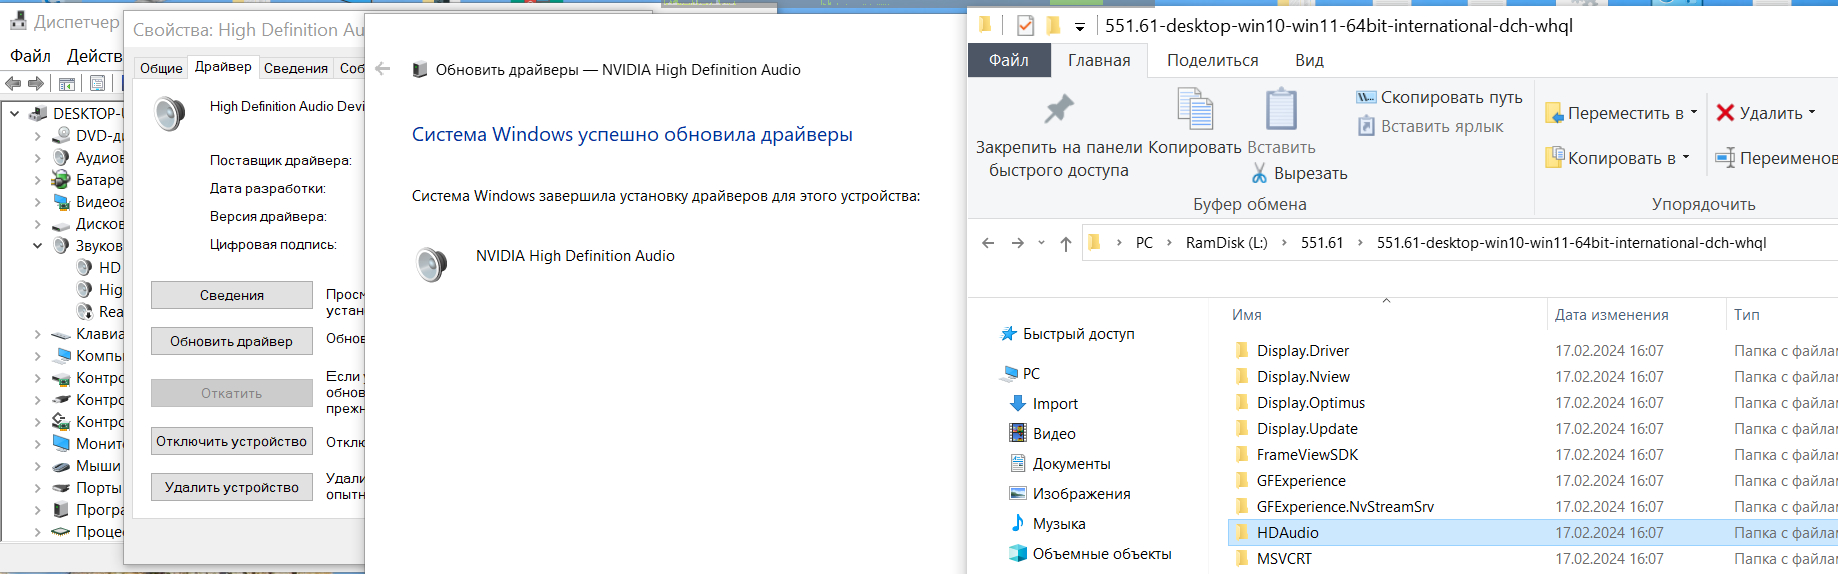
Task: Open the Файл menu in Device Manager
Action: [x=30, y=55]
